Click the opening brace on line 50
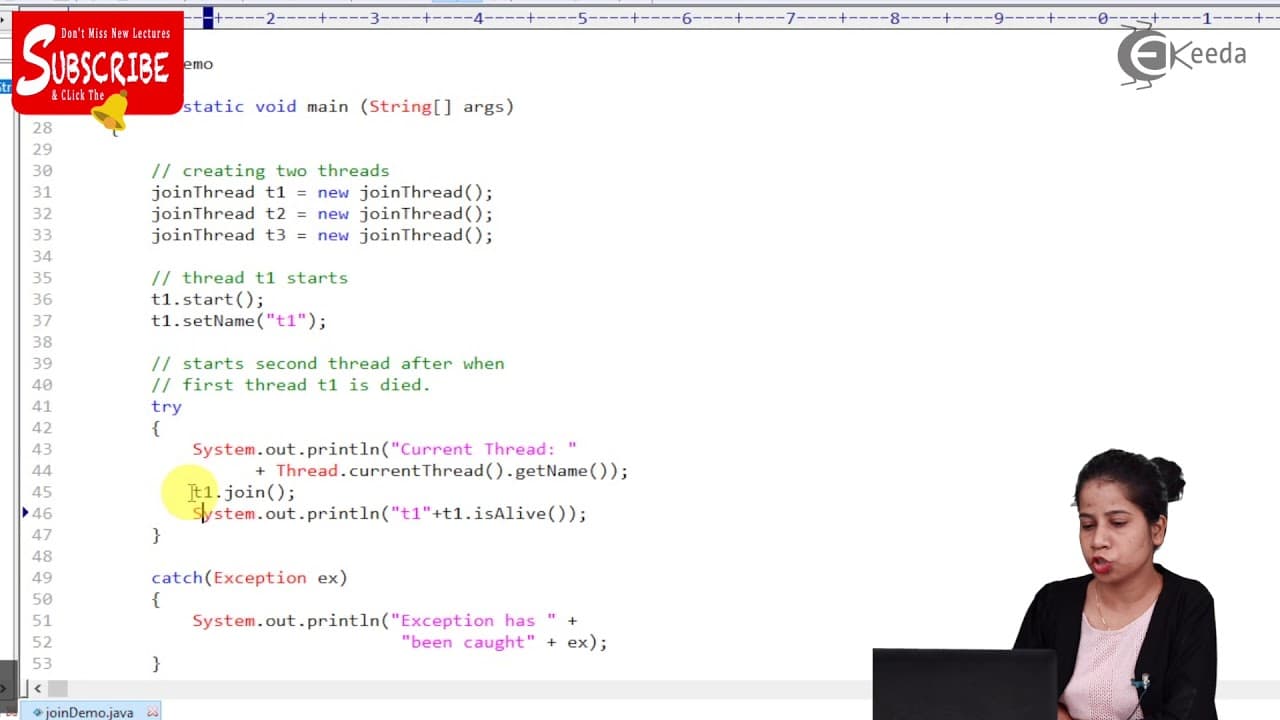Screen dimensions: 1280x720 pyautogui.click(x=156, y=599)
